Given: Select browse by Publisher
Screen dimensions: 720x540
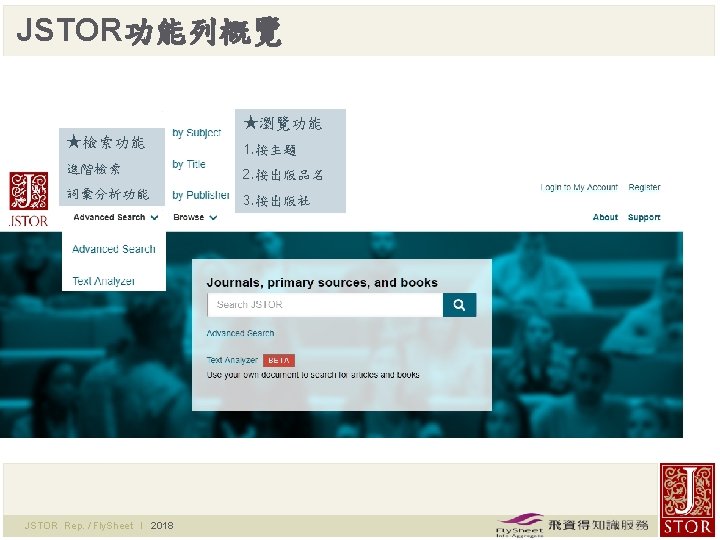Looking at the screenshot, I should click(201, 195).
